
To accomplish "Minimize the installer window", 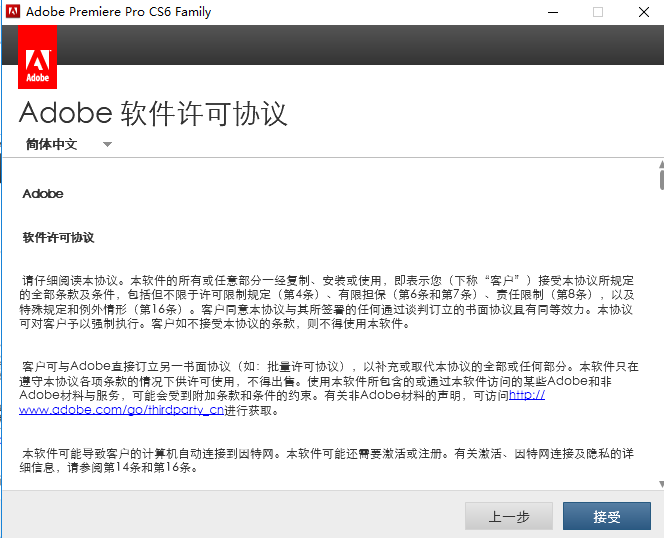I will 553,12.
